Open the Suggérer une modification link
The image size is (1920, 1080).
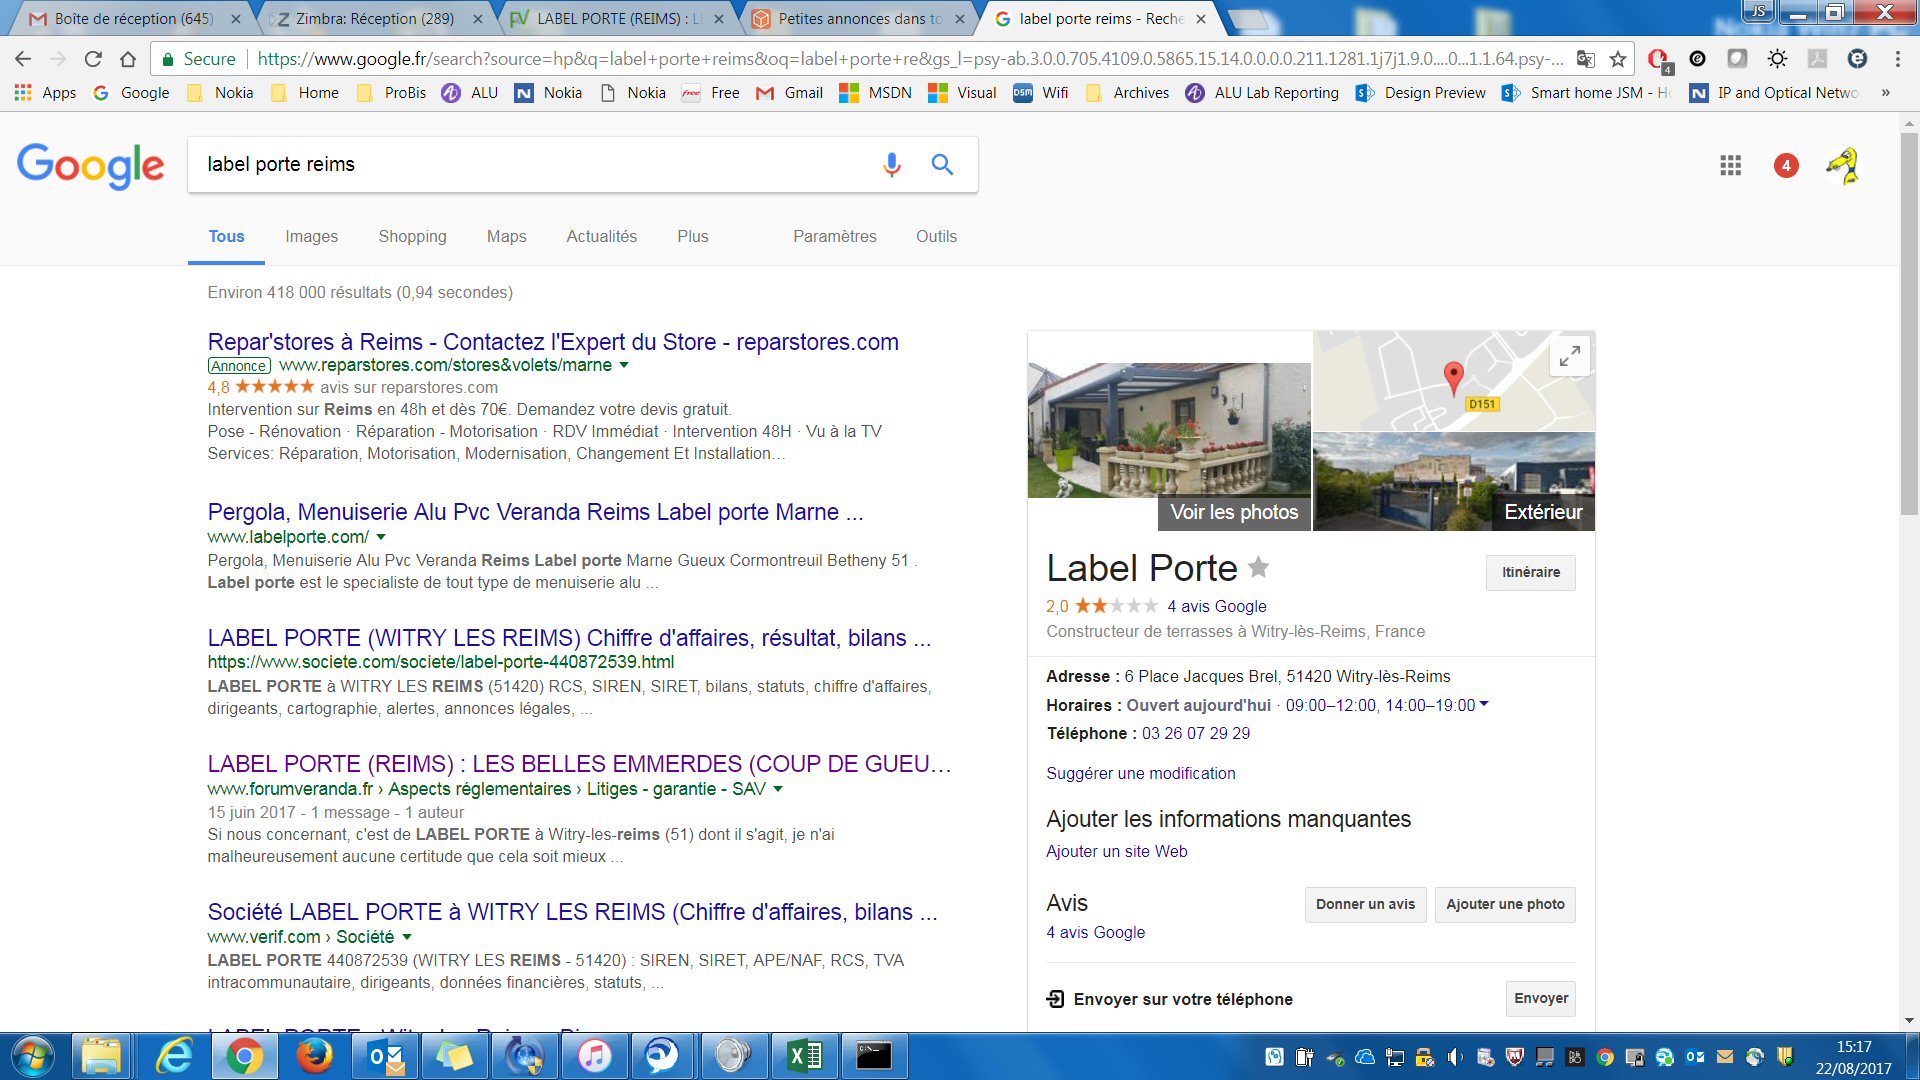pos(1140,773)
